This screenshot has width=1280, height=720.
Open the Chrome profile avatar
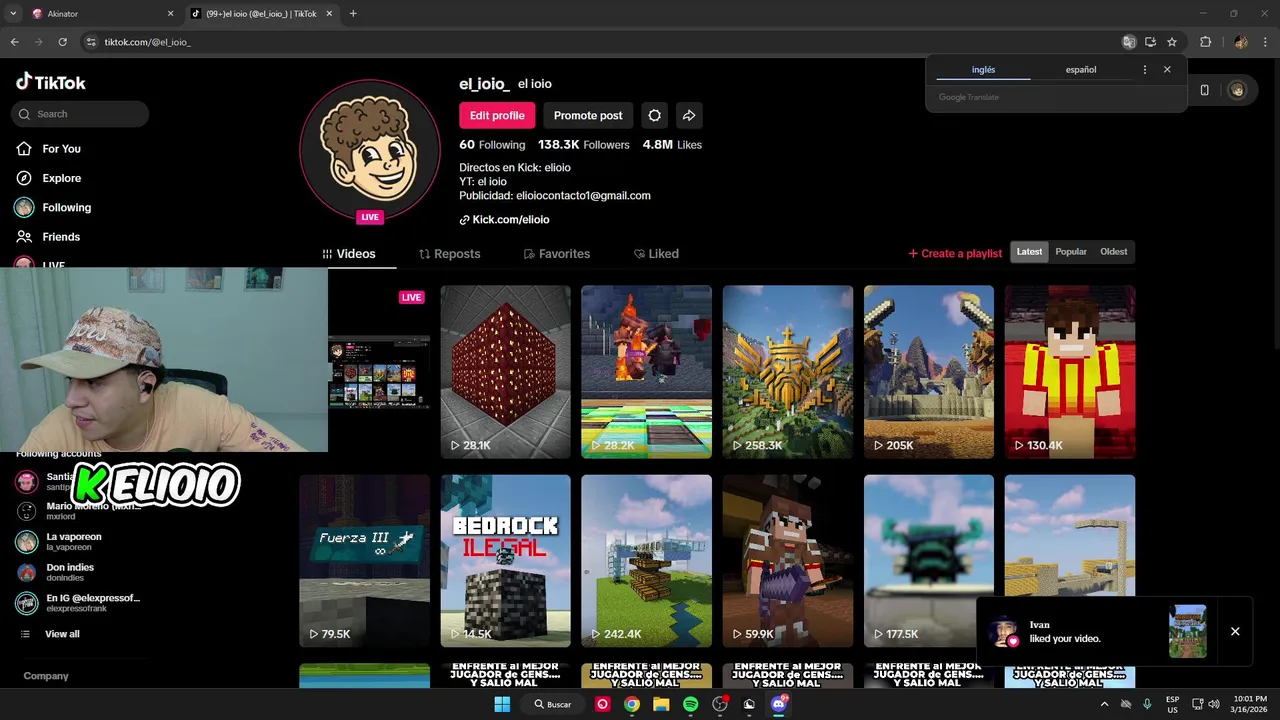(x=1241, y=42)
